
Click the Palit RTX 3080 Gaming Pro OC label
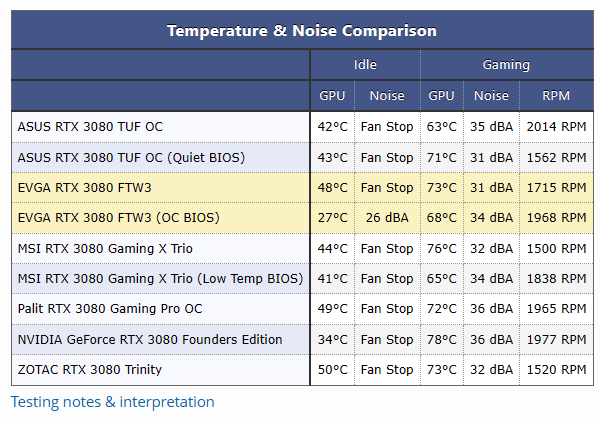point(110,309)
